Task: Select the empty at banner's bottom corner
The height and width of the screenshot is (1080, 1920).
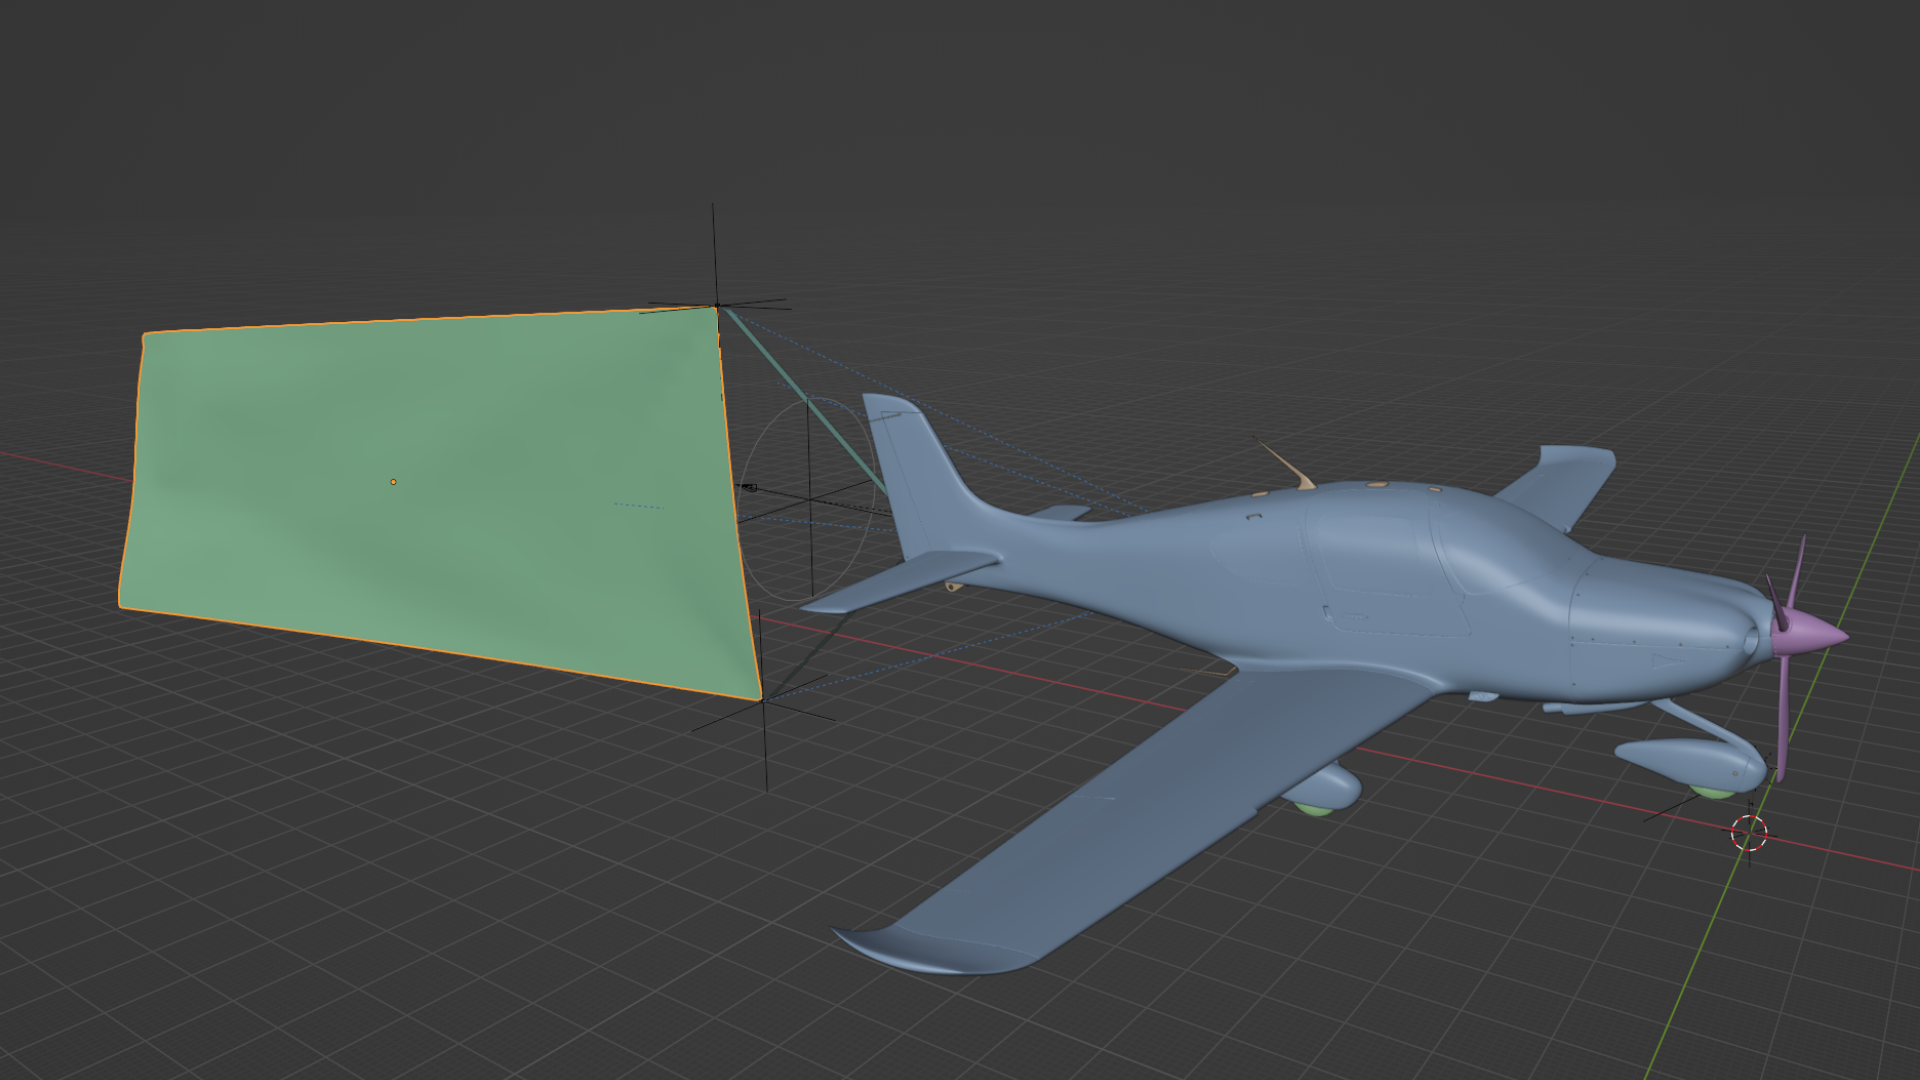Action: pos(765,700)
